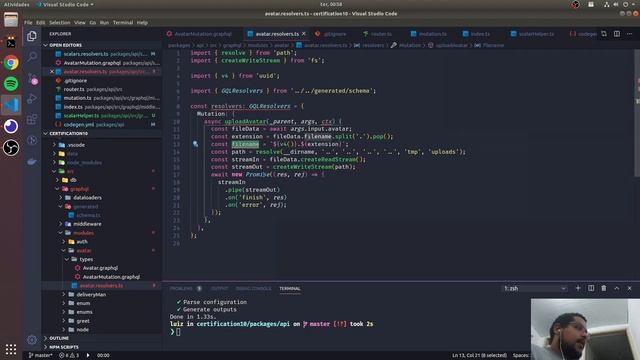Open the File menu
The height and width of the screenshot is (360, 640).
pos(28,22)
